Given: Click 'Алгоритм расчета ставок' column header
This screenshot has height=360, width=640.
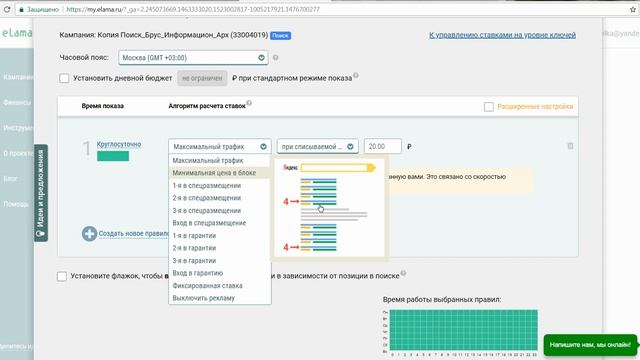Looking at the screenshot, I should click(207, 106).
